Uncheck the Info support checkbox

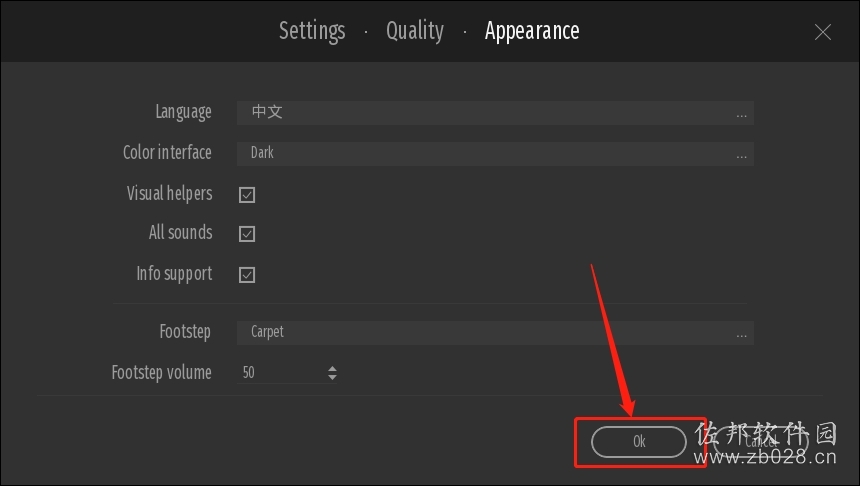pyautogui.click(x=247, y=275)
